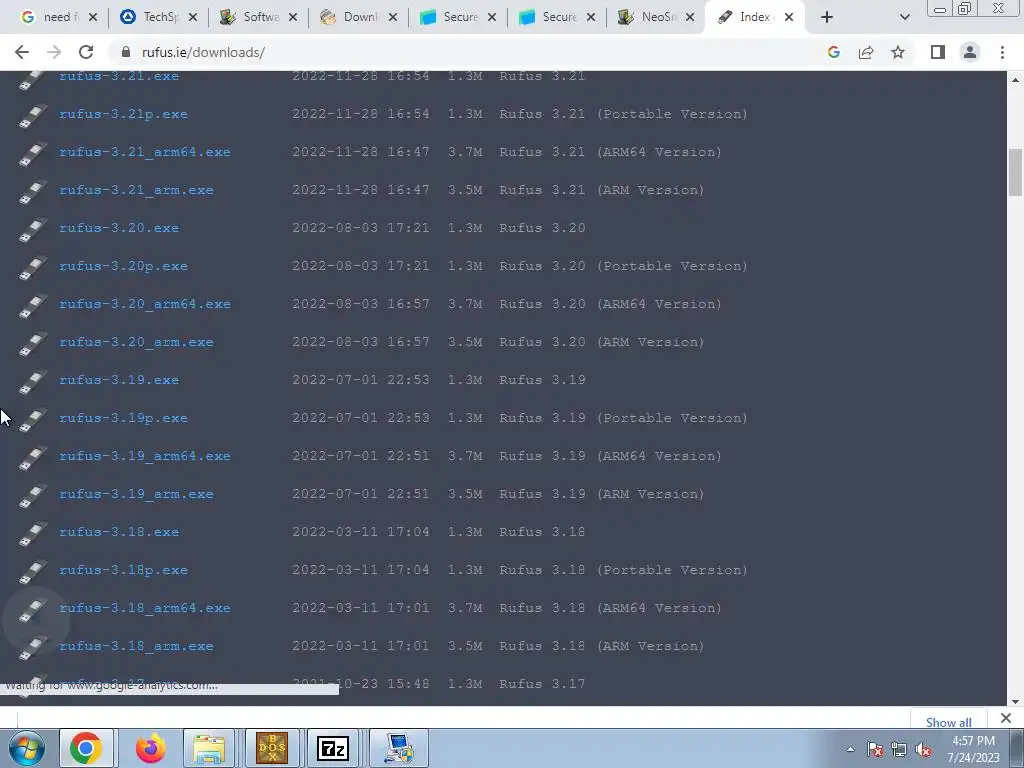
Task: Click the browser back arrow
Action: [22, 52]
